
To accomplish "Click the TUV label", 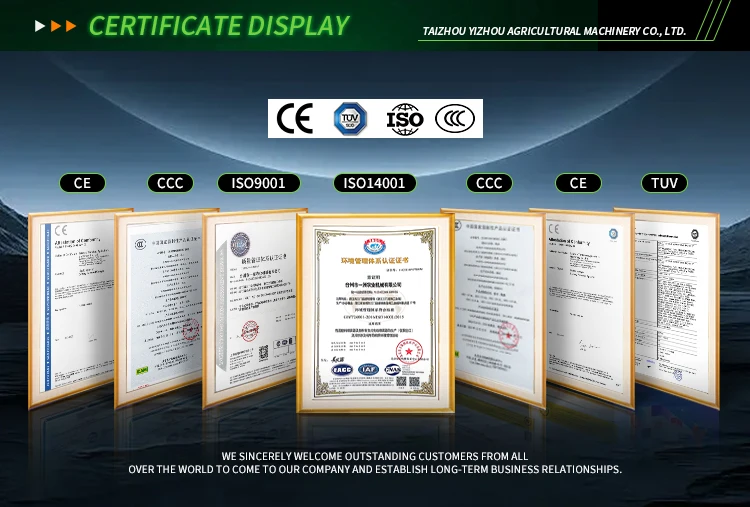I will [x=664, y=183].
